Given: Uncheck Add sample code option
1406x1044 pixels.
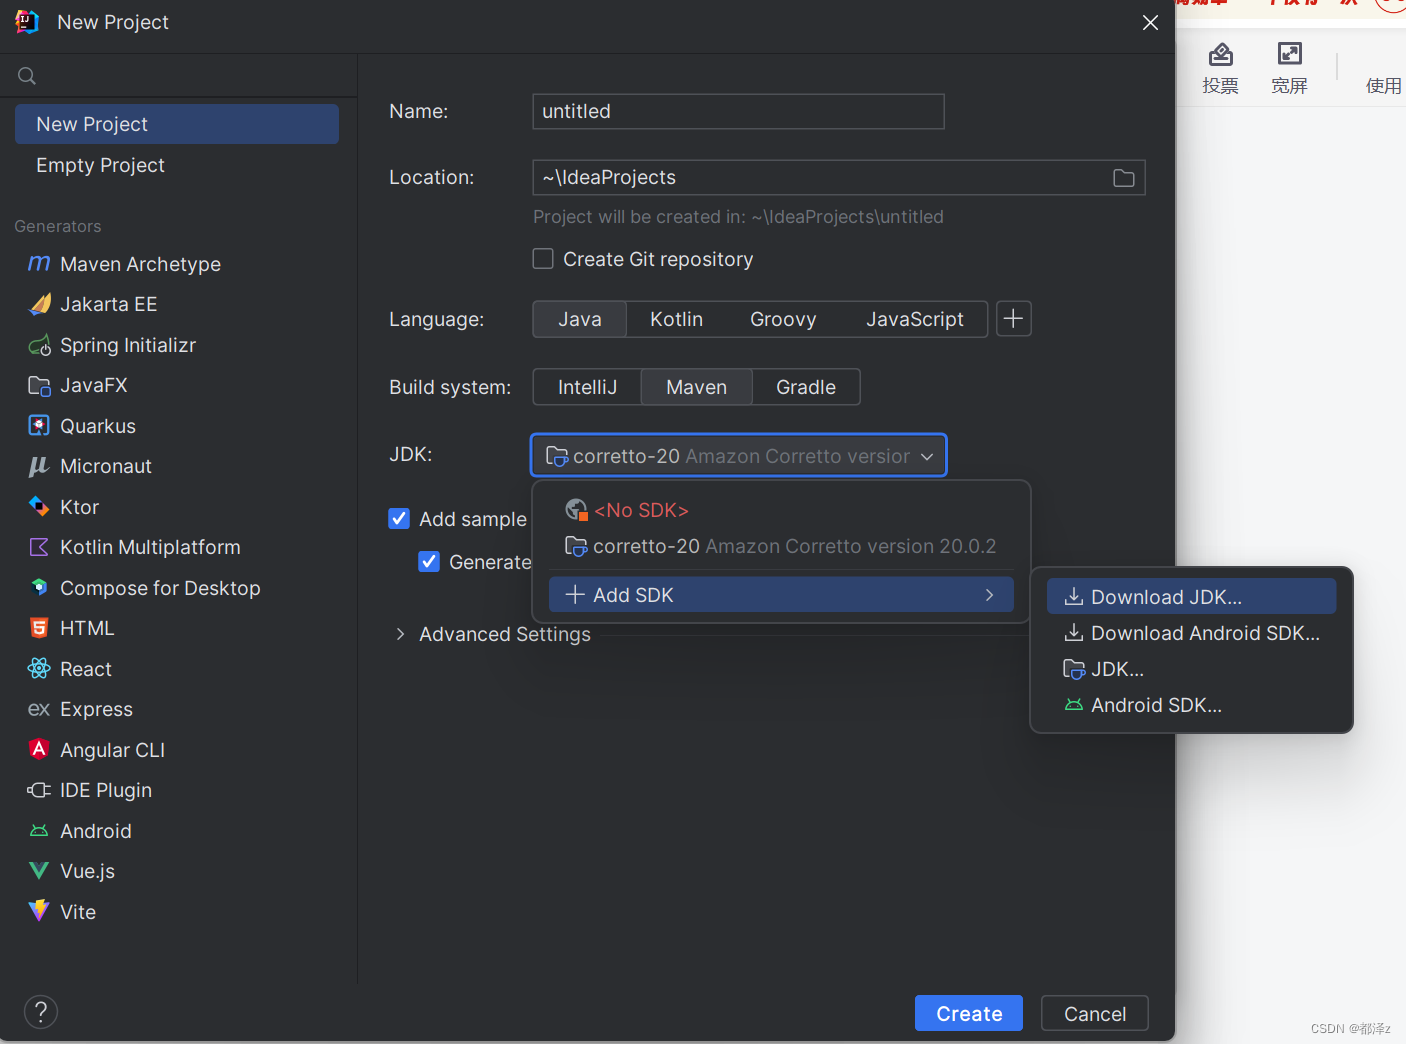Looking at the screenshot, I should pyautogui.click(x=399, y=518).
